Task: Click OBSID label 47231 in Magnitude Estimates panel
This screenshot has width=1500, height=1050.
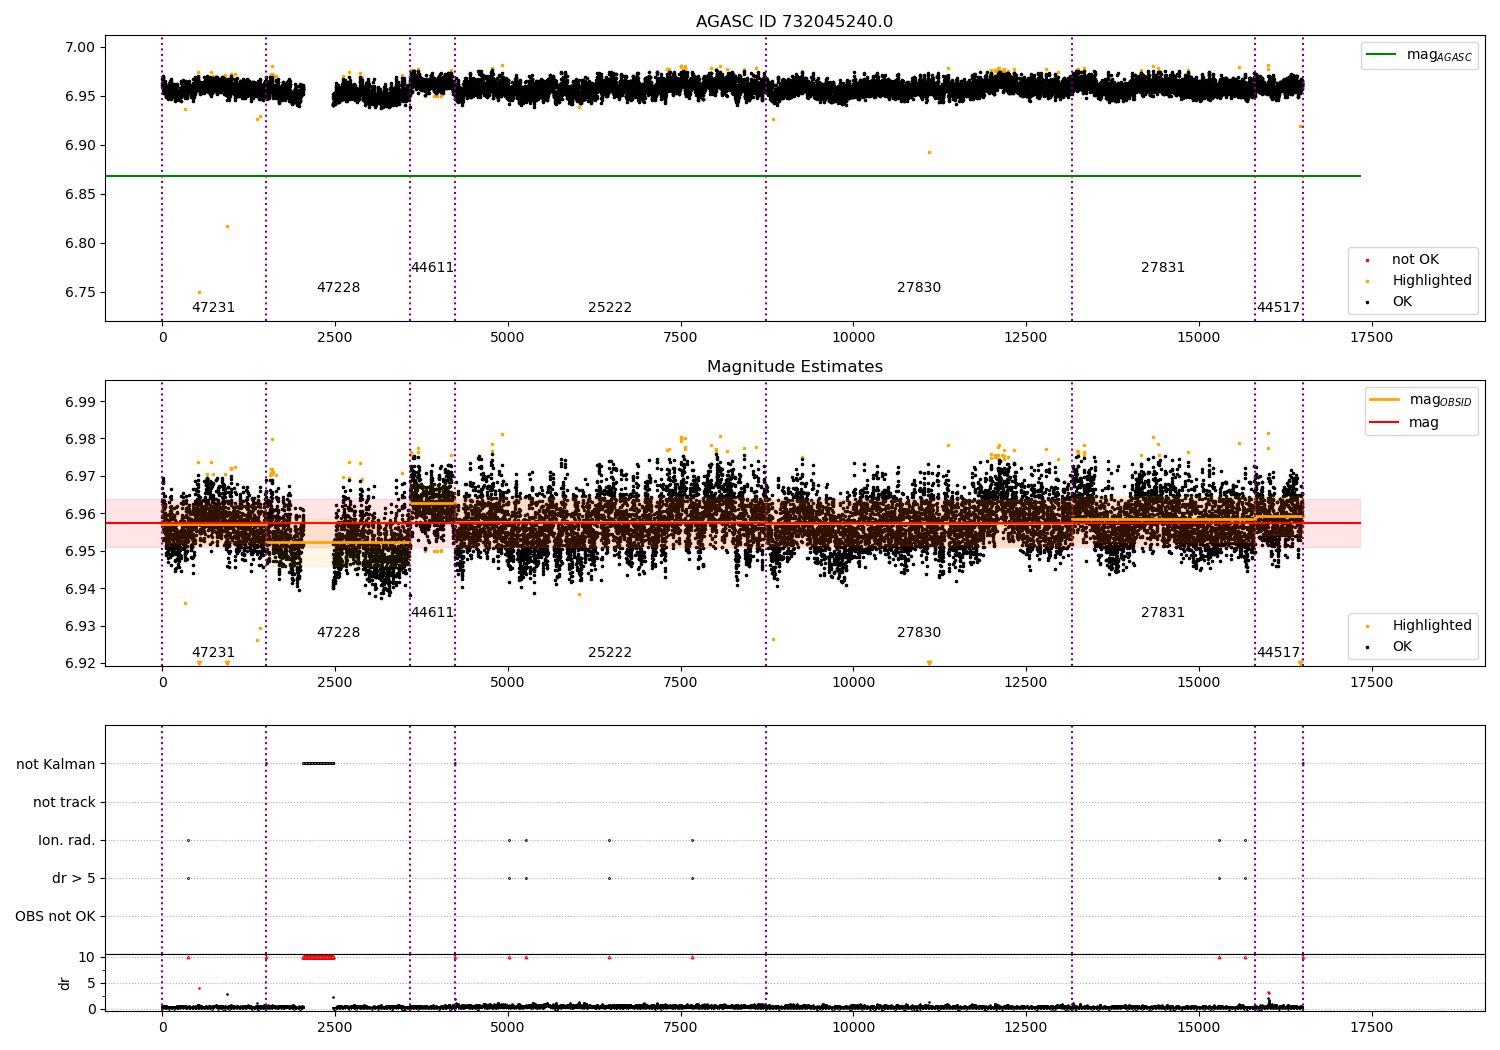Action: (213, 653)
